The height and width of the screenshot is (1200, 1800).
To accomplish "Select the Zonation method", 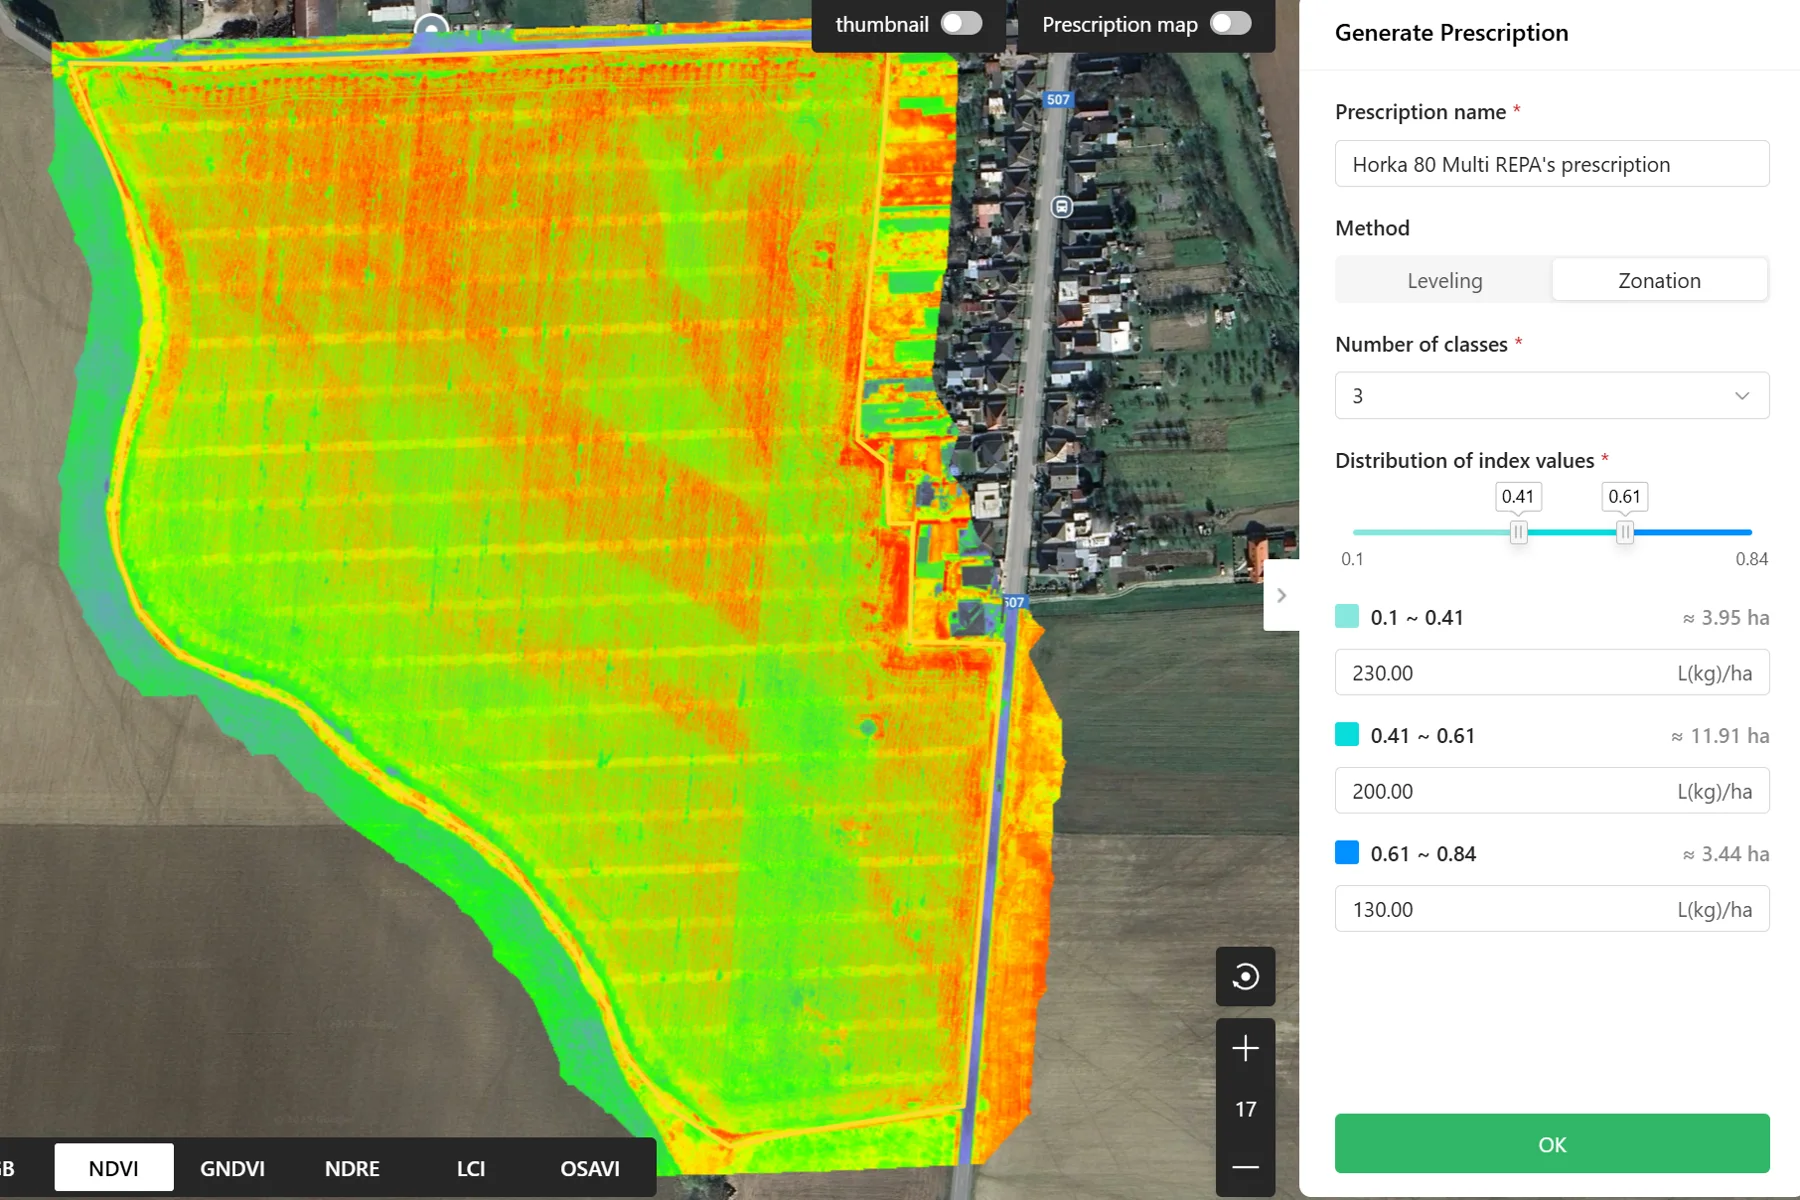I will 1659,281.
